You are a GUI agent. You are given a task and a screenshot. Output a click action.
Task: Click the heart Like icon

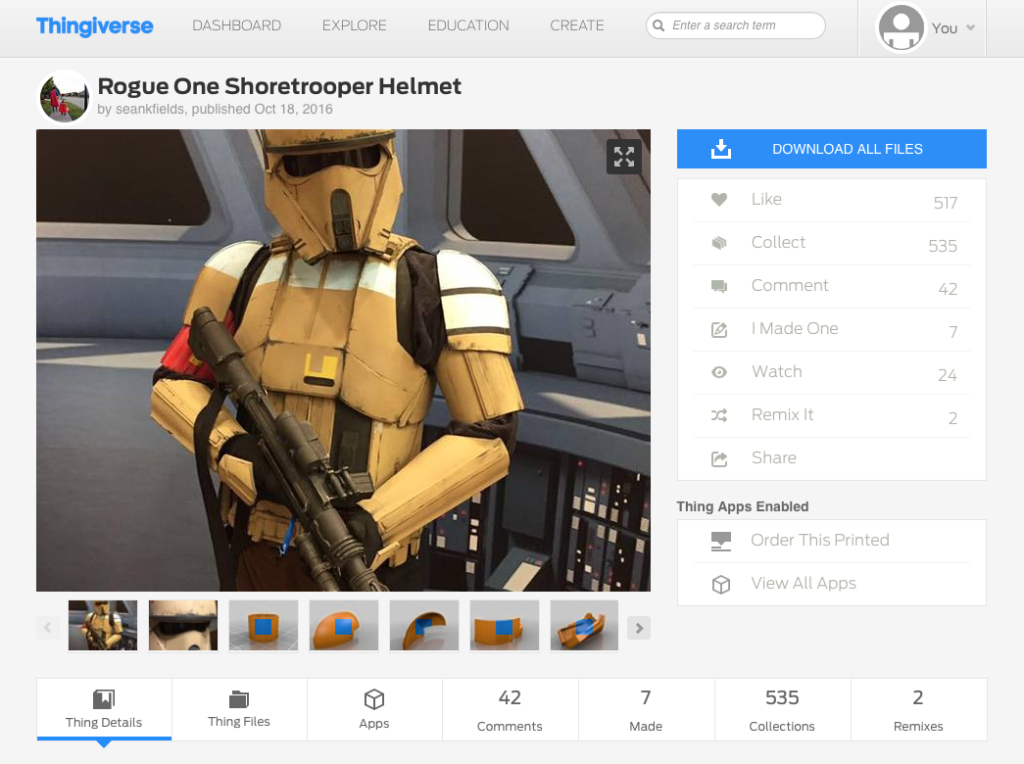719,200
